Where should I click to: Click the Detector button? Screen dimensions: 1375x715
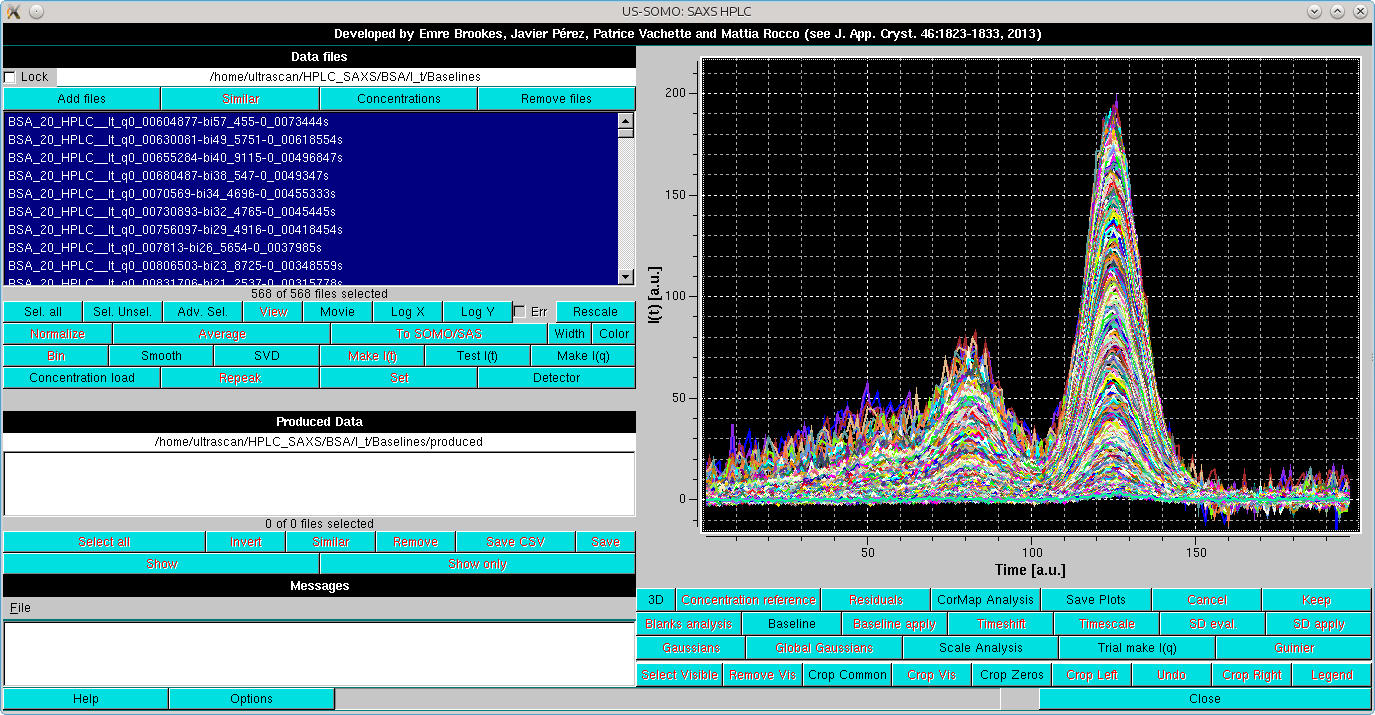(x=557, y=378)
